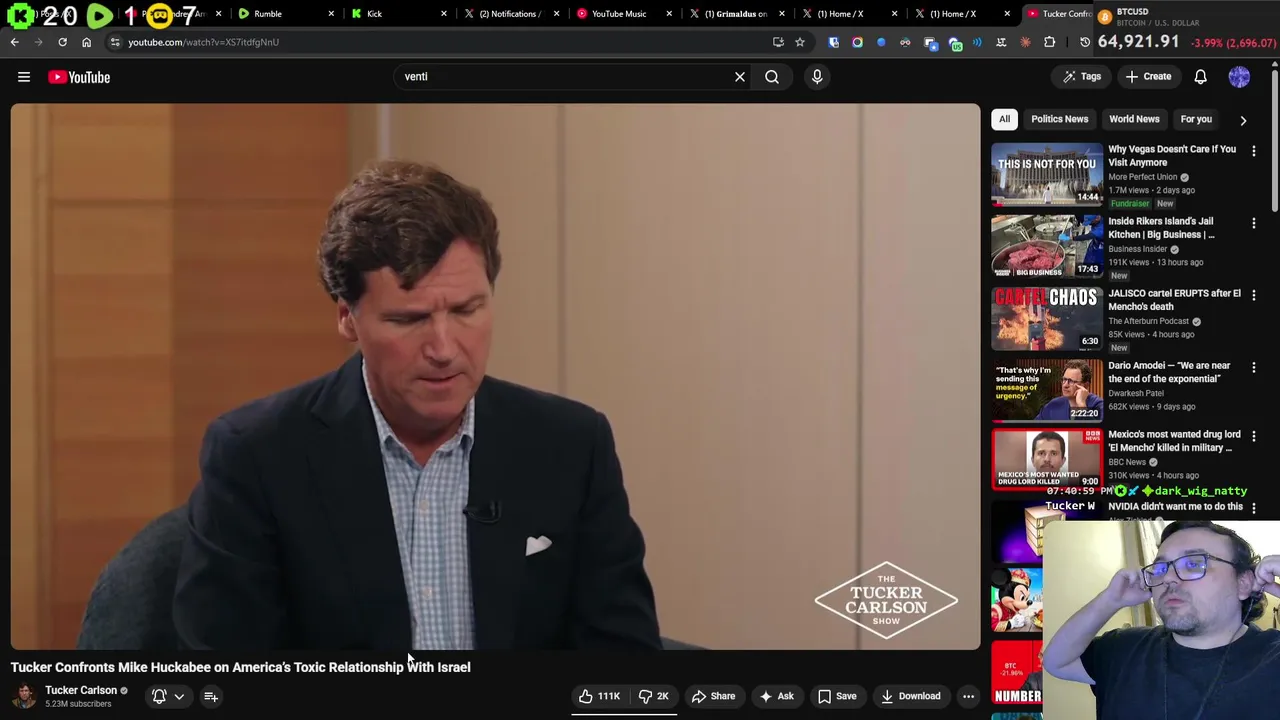Open the color wheel extension icon

[857, 42]
